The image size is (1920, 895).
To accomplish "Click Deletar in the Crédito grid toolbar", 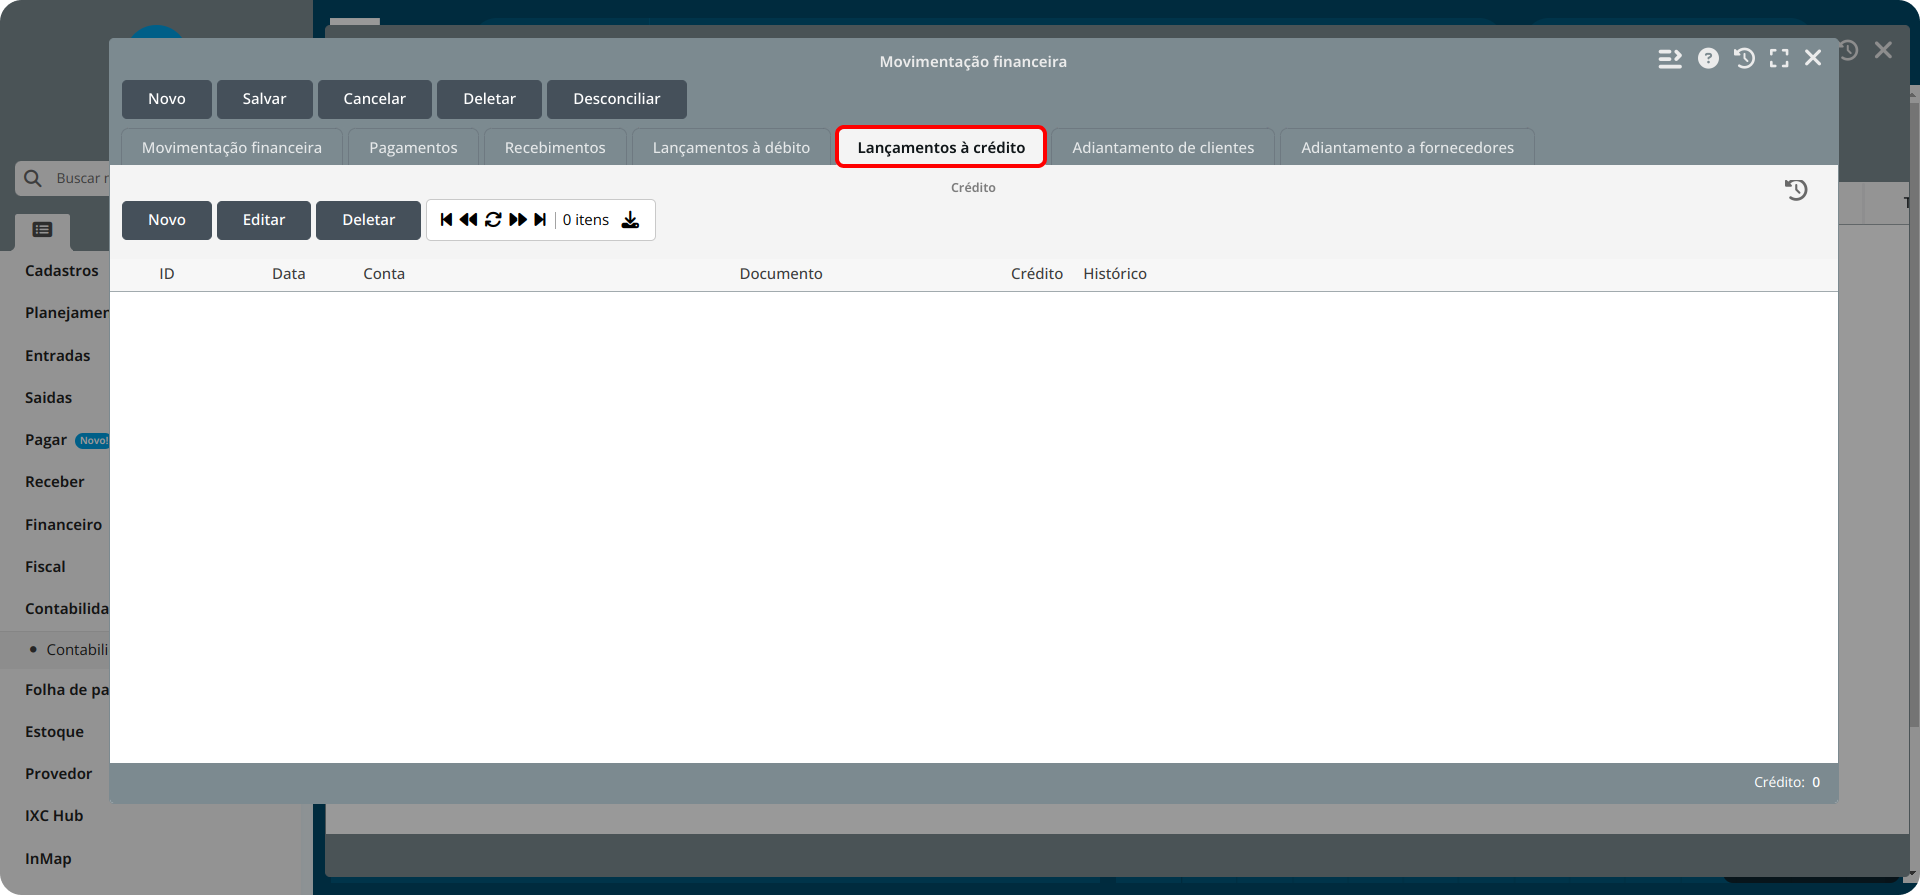I will pos(368,220).
